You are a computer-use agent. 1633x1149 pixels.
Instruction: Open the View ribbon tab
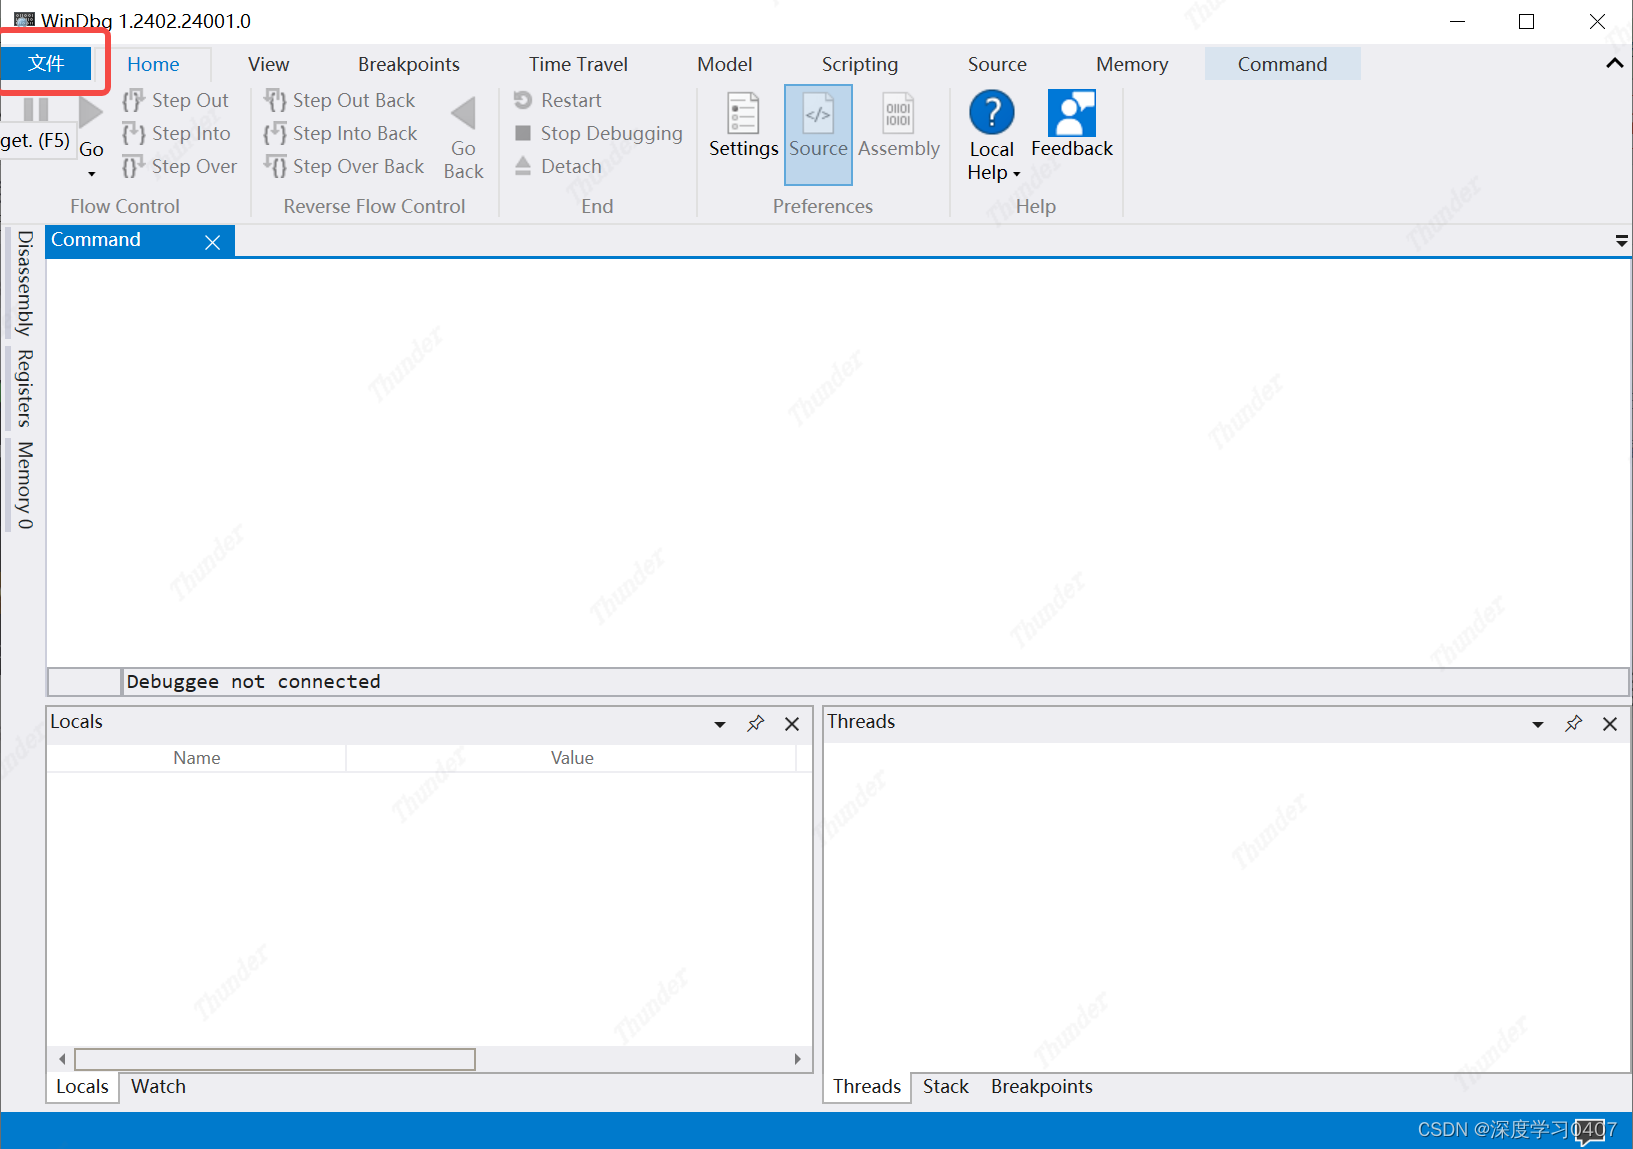268,64
